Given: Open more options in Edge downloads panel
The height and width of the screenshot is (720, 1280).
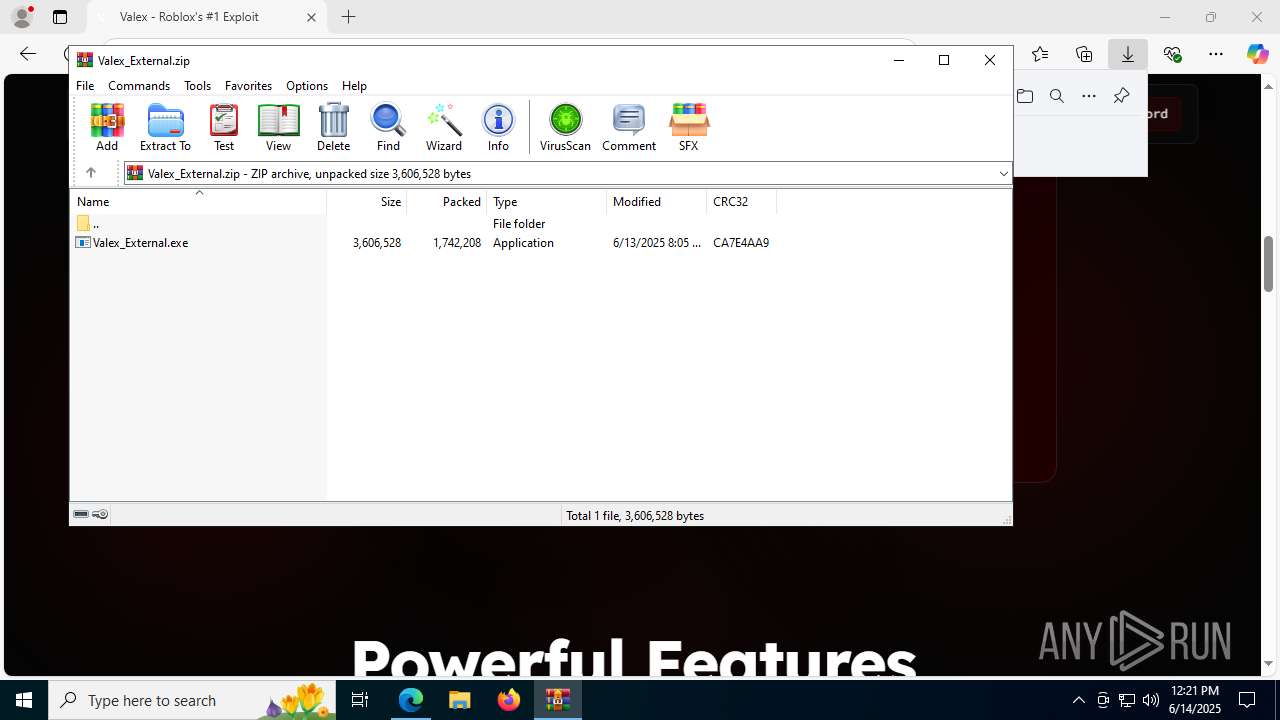Looking at the screenshot, I should click(x=1089, y=96).
